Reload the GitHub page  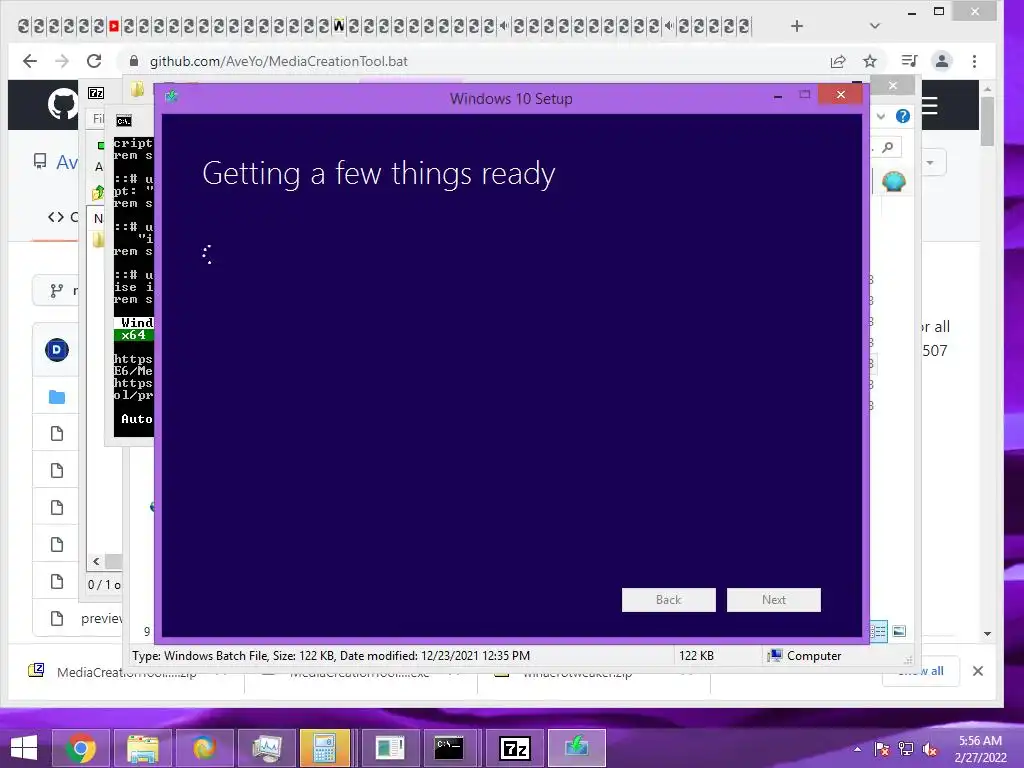coord(94,61)
